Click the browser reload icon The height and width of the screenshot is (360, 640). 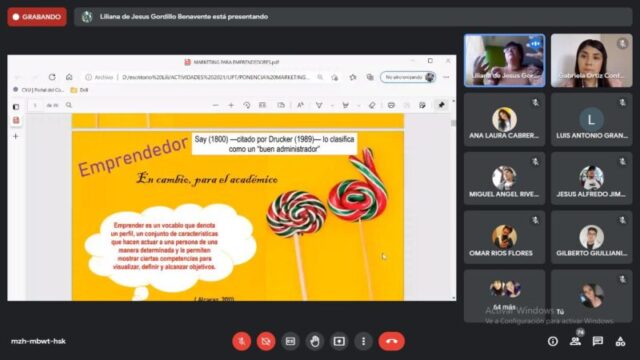point(52,77)
